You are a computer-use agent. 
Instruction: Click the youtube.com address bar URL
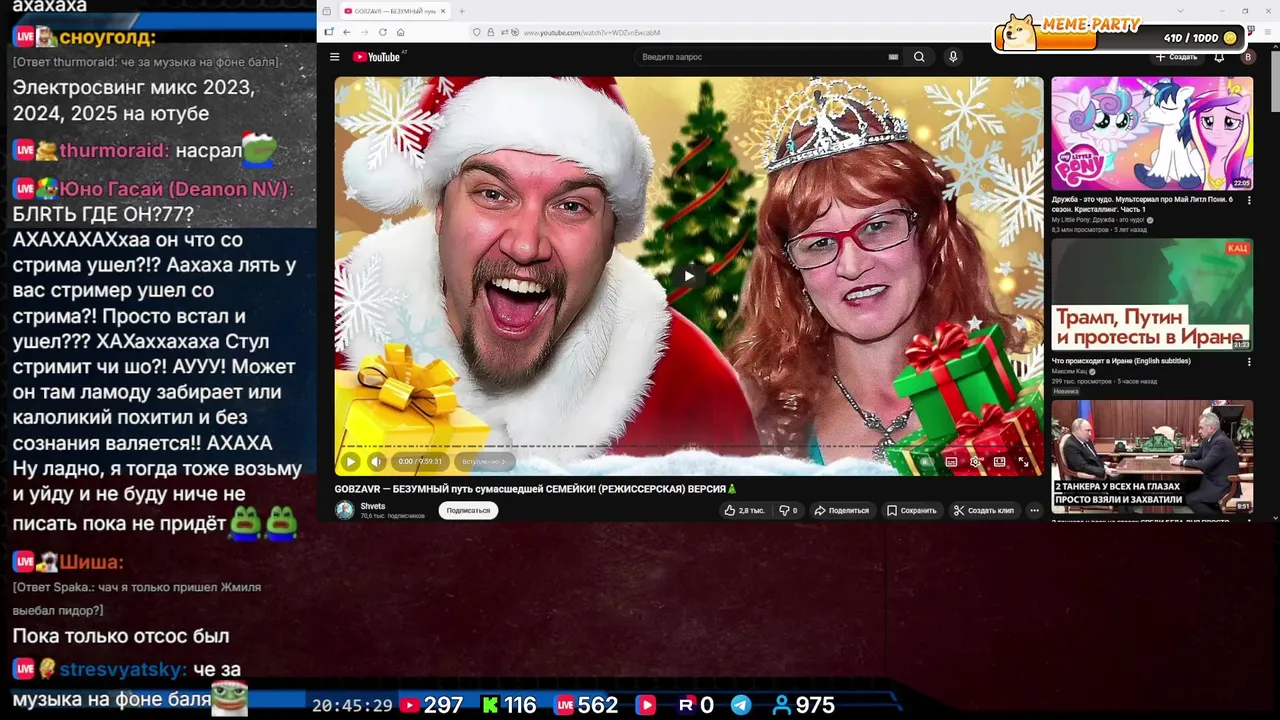coord(591,33)
